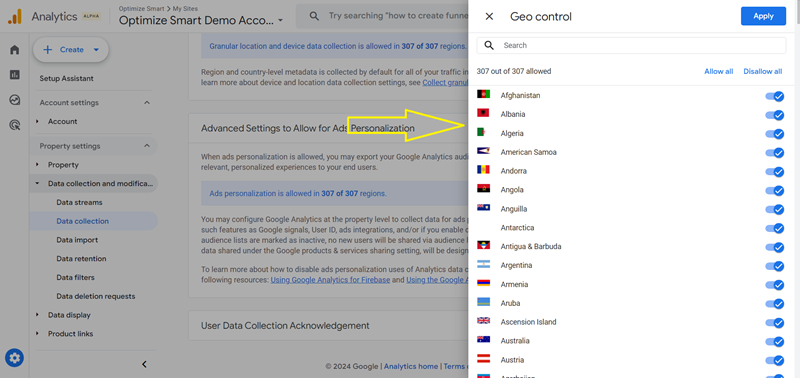Click the magnifier icon in top search bar
800x378 pixels.
[x=315, y=16]
